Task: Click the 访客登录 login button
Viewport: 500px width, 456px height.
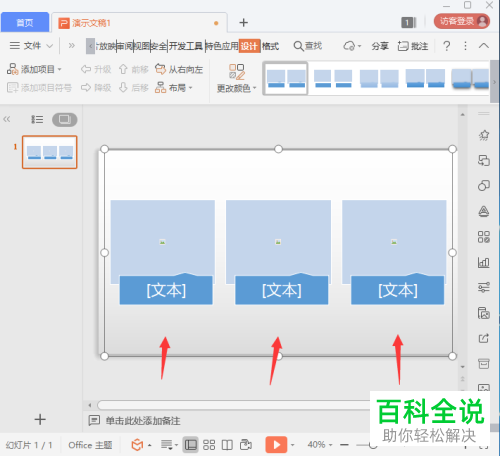Action: coord(462,21)
